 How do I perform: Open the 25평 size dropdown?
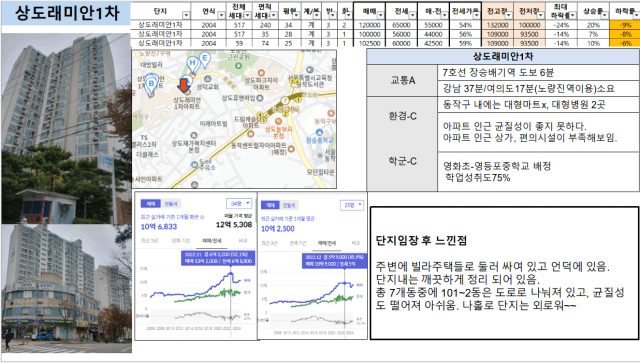tap(351, 205)
